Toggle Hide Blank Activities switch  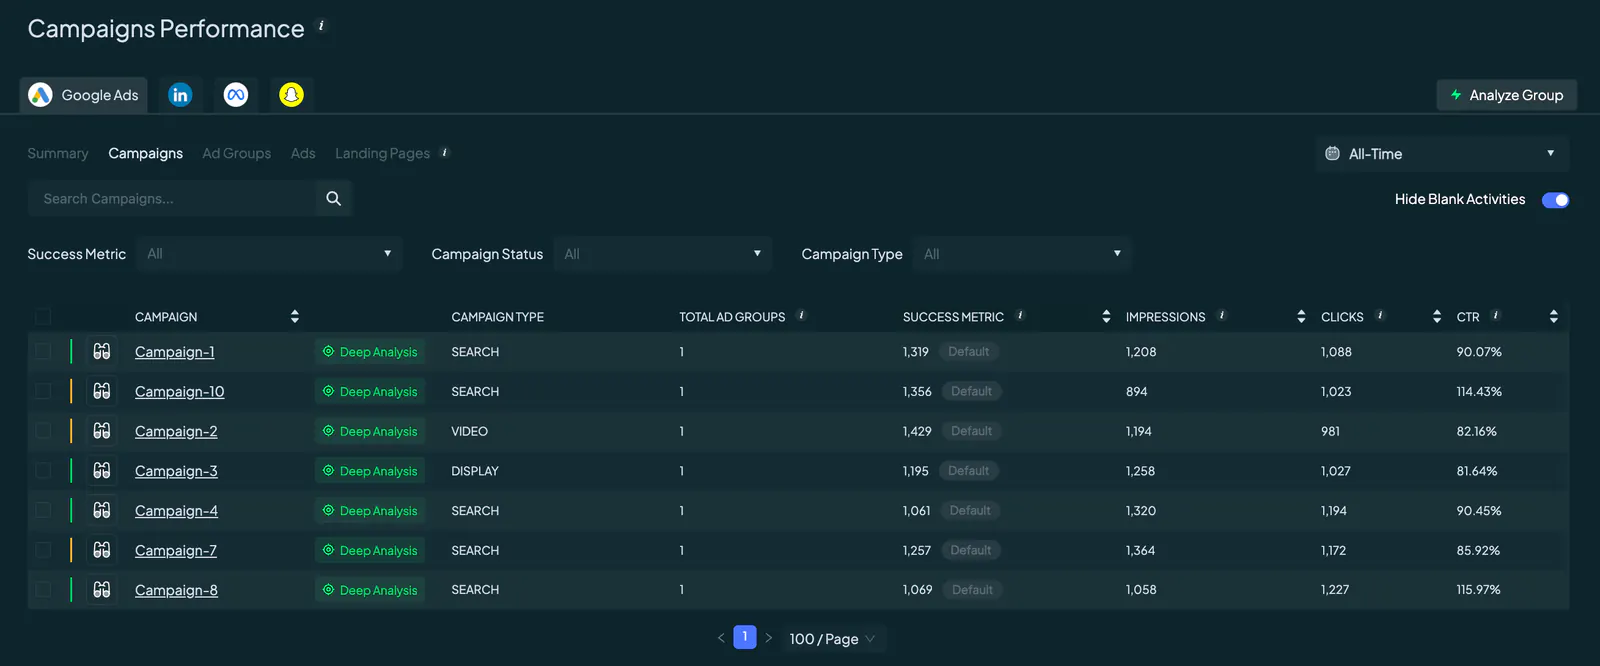pos(1556,200)
